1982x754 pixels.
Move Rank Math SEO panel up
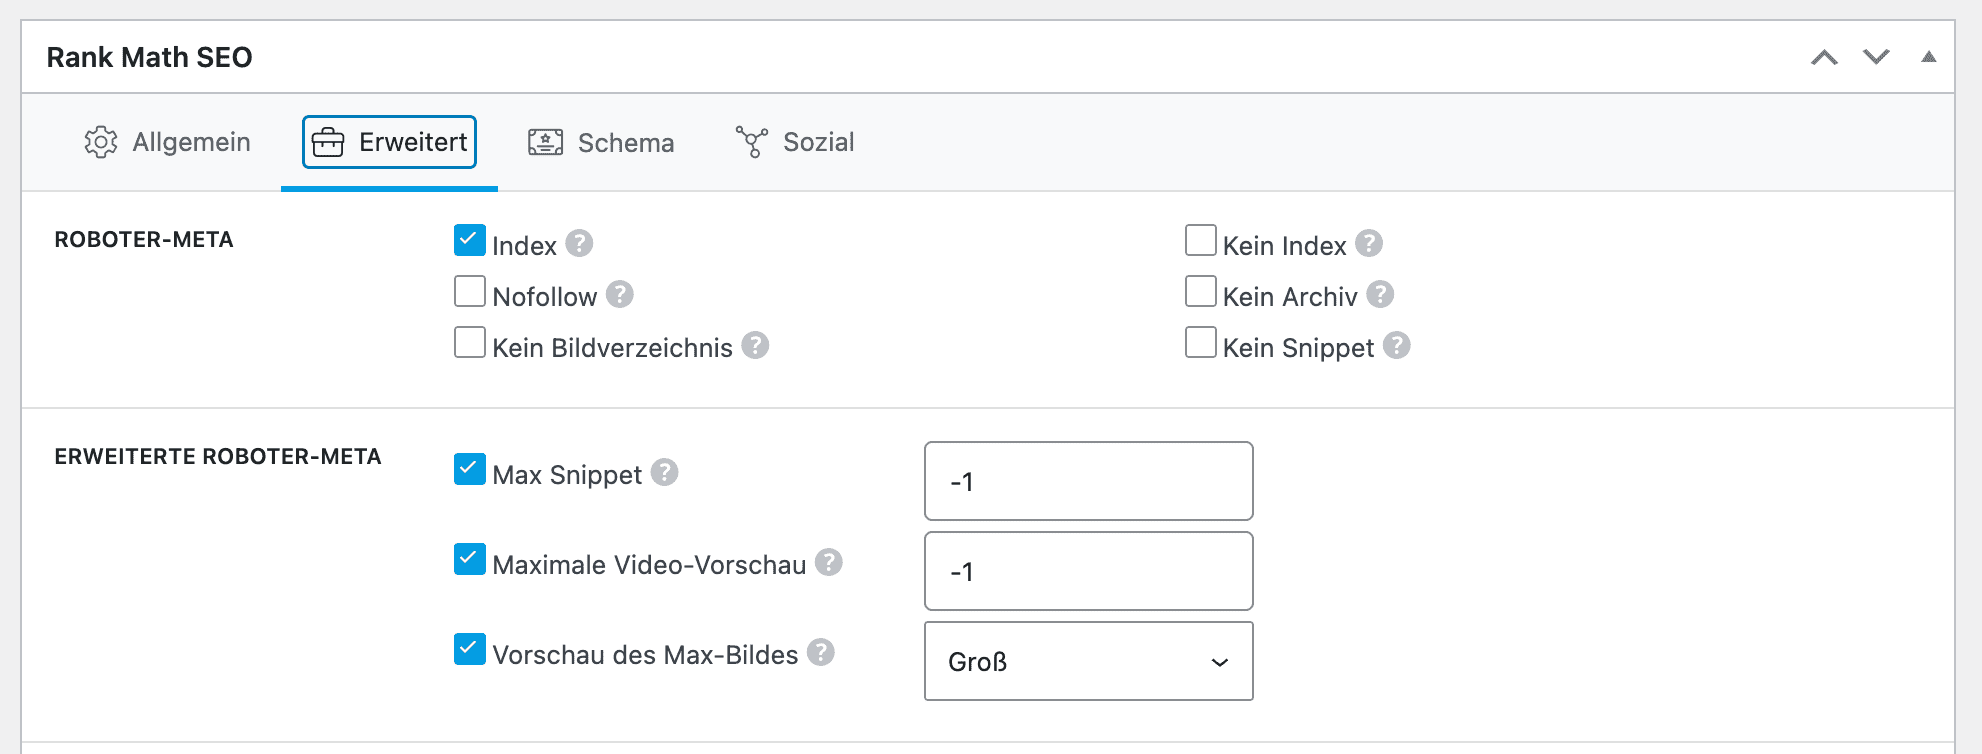[1824, 57]
